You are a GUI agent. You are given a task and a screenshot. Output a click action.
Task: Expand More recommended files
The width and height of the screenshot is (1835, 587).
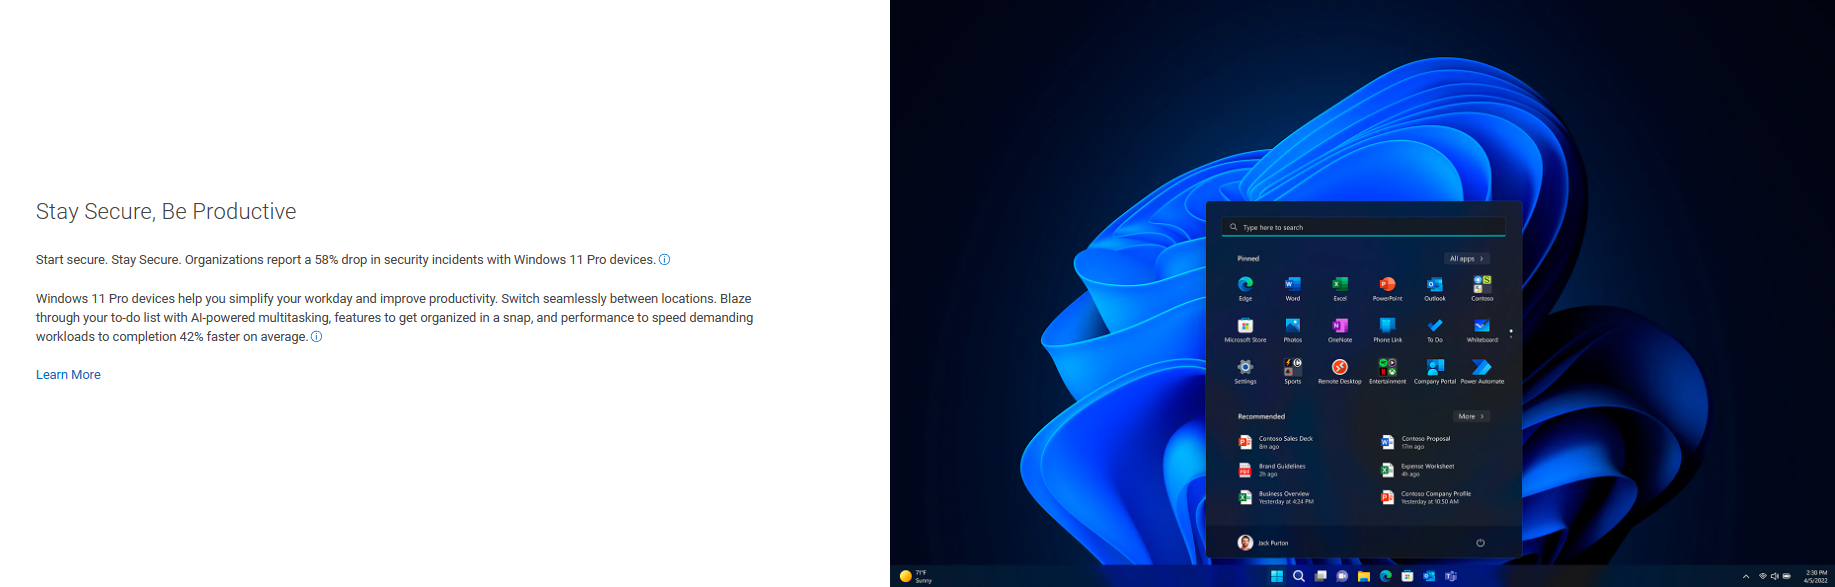click(x=1471, y=416)
